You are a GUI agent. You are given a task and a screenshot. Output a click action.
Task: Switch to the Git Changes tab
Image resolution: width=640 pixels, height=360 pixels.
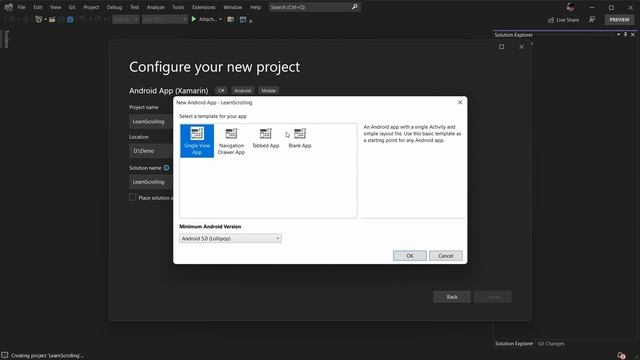tap(551, 344)
